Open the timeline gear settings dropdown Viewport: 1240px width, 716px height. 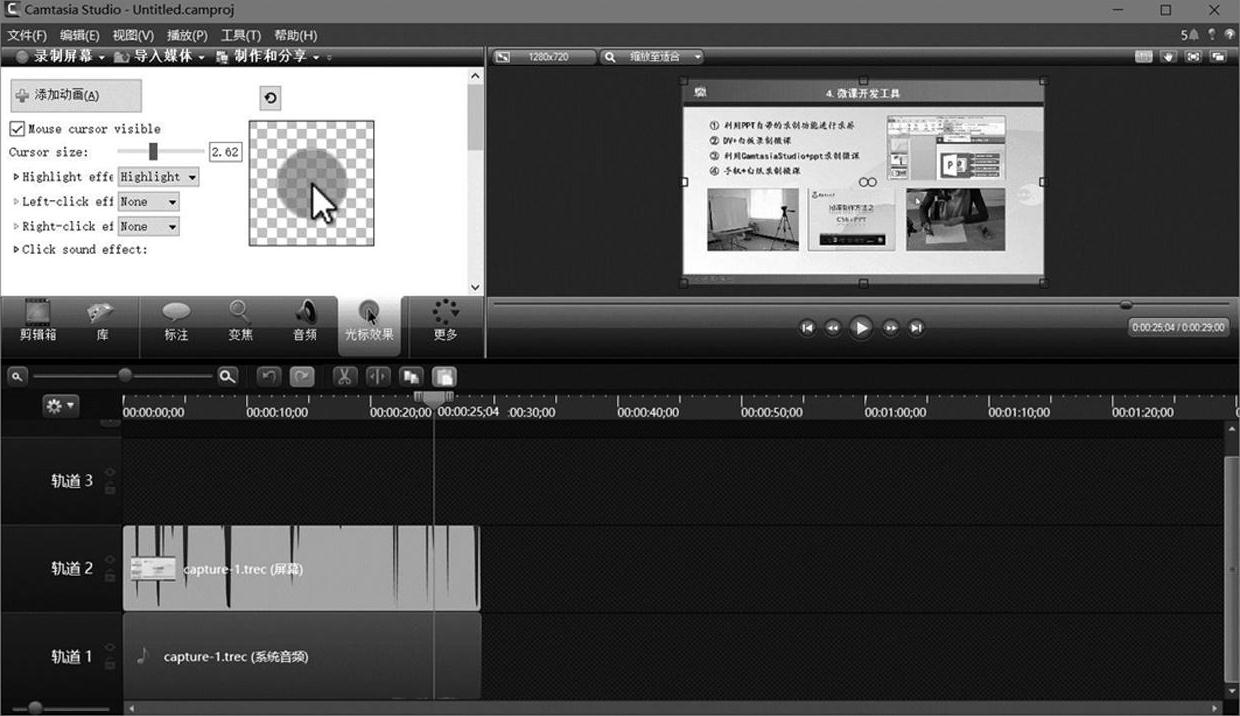pos(60,405)
